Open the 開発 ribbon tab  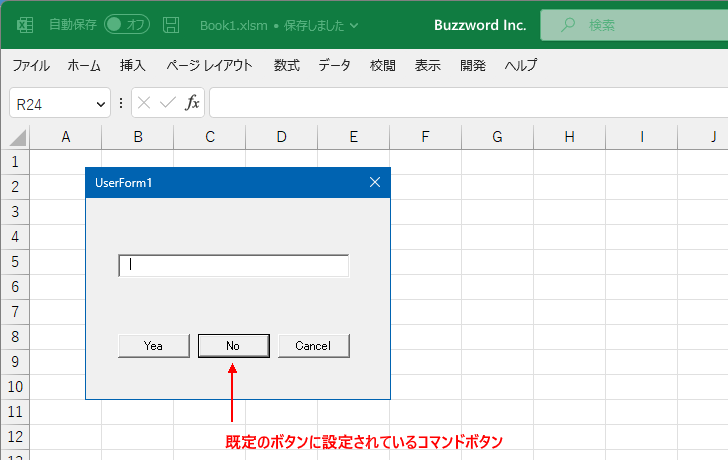pos(473,65)
